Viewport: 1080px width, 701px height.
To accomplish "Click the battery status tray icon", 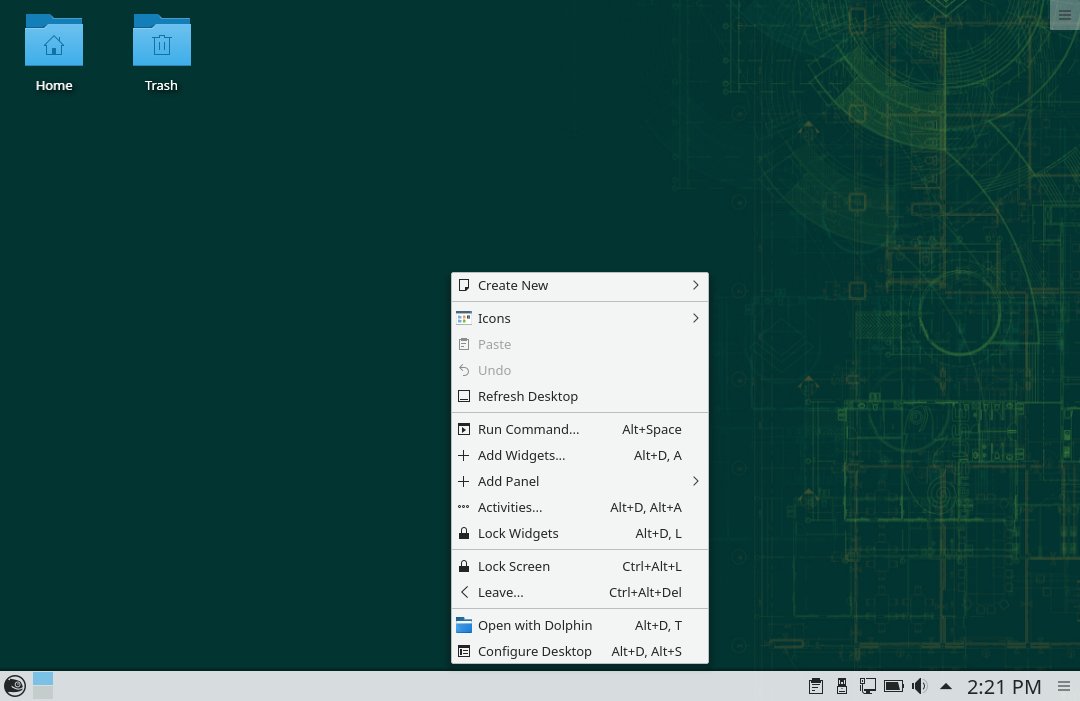I will (894, 686).
